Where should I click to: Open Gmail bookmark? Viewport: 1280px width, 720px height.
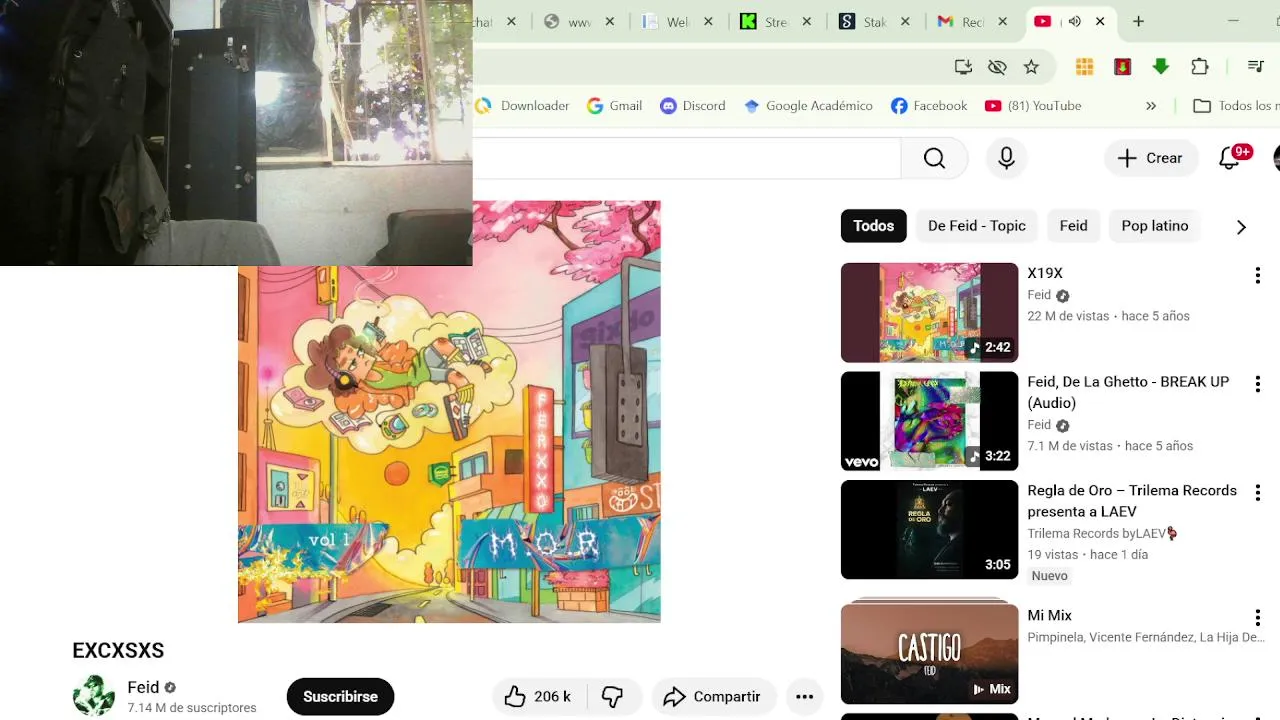pos(614,106)
